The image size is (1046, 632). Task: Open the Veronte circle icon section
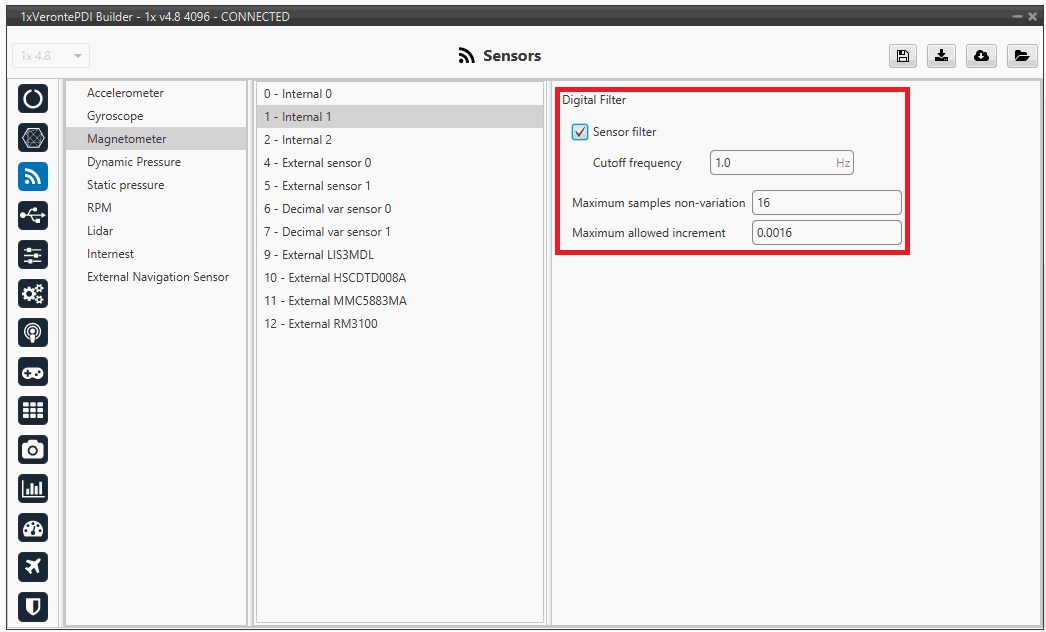coord(33,98)
